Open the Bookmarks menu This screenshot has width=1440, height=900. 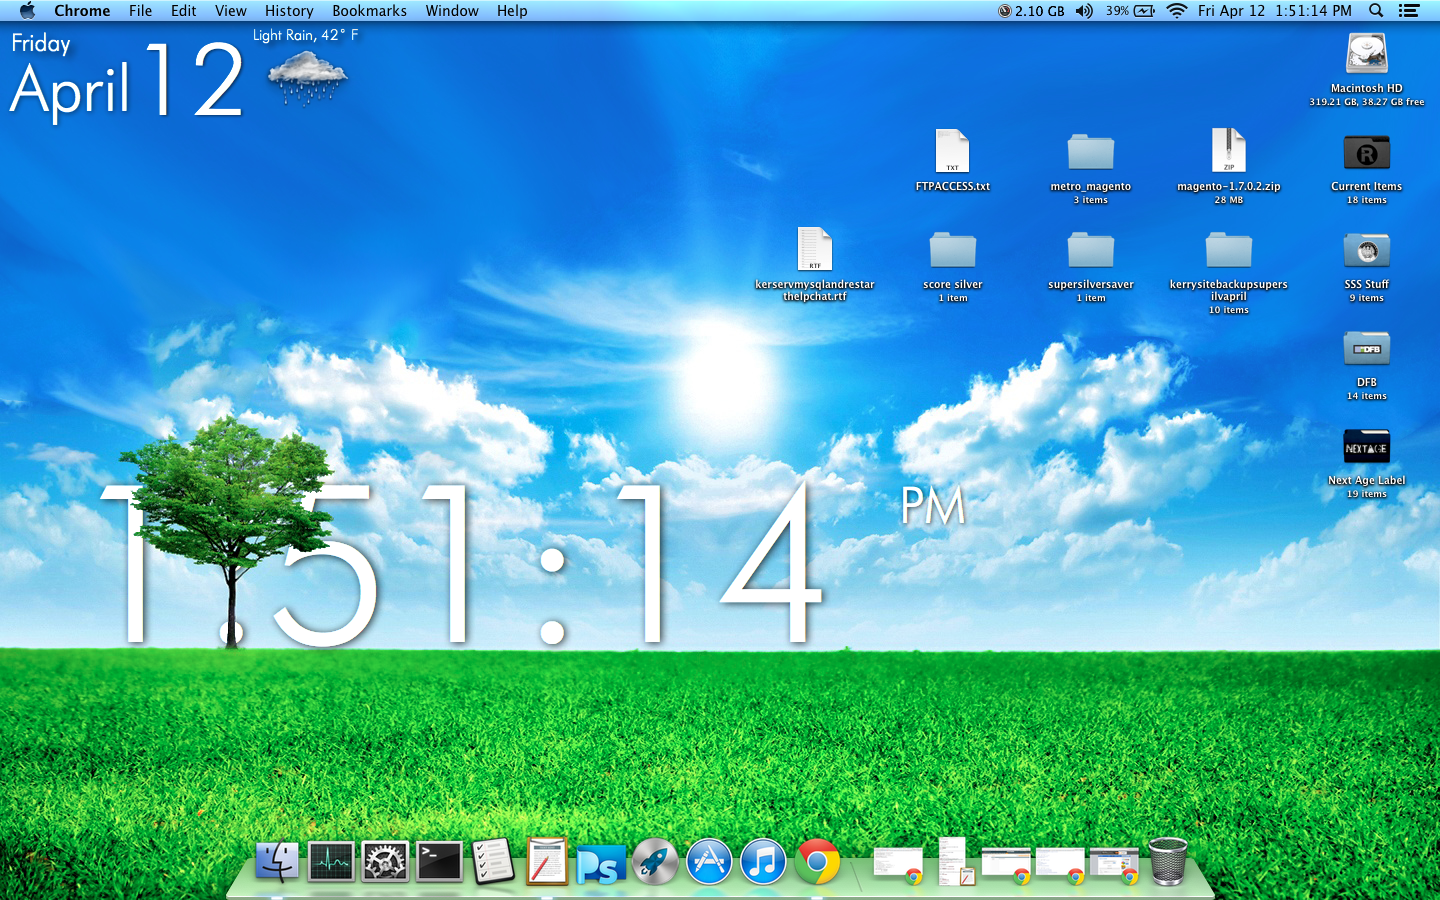tap(369, 11)
